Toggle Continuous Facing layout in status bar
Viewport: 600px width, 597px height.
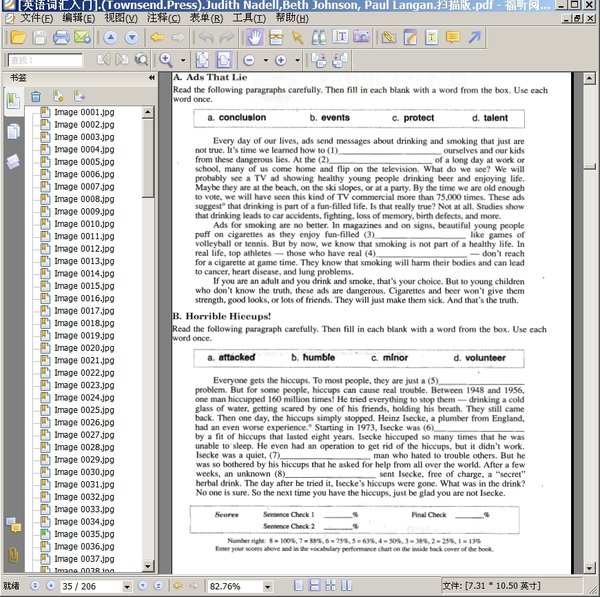[346, 586]
